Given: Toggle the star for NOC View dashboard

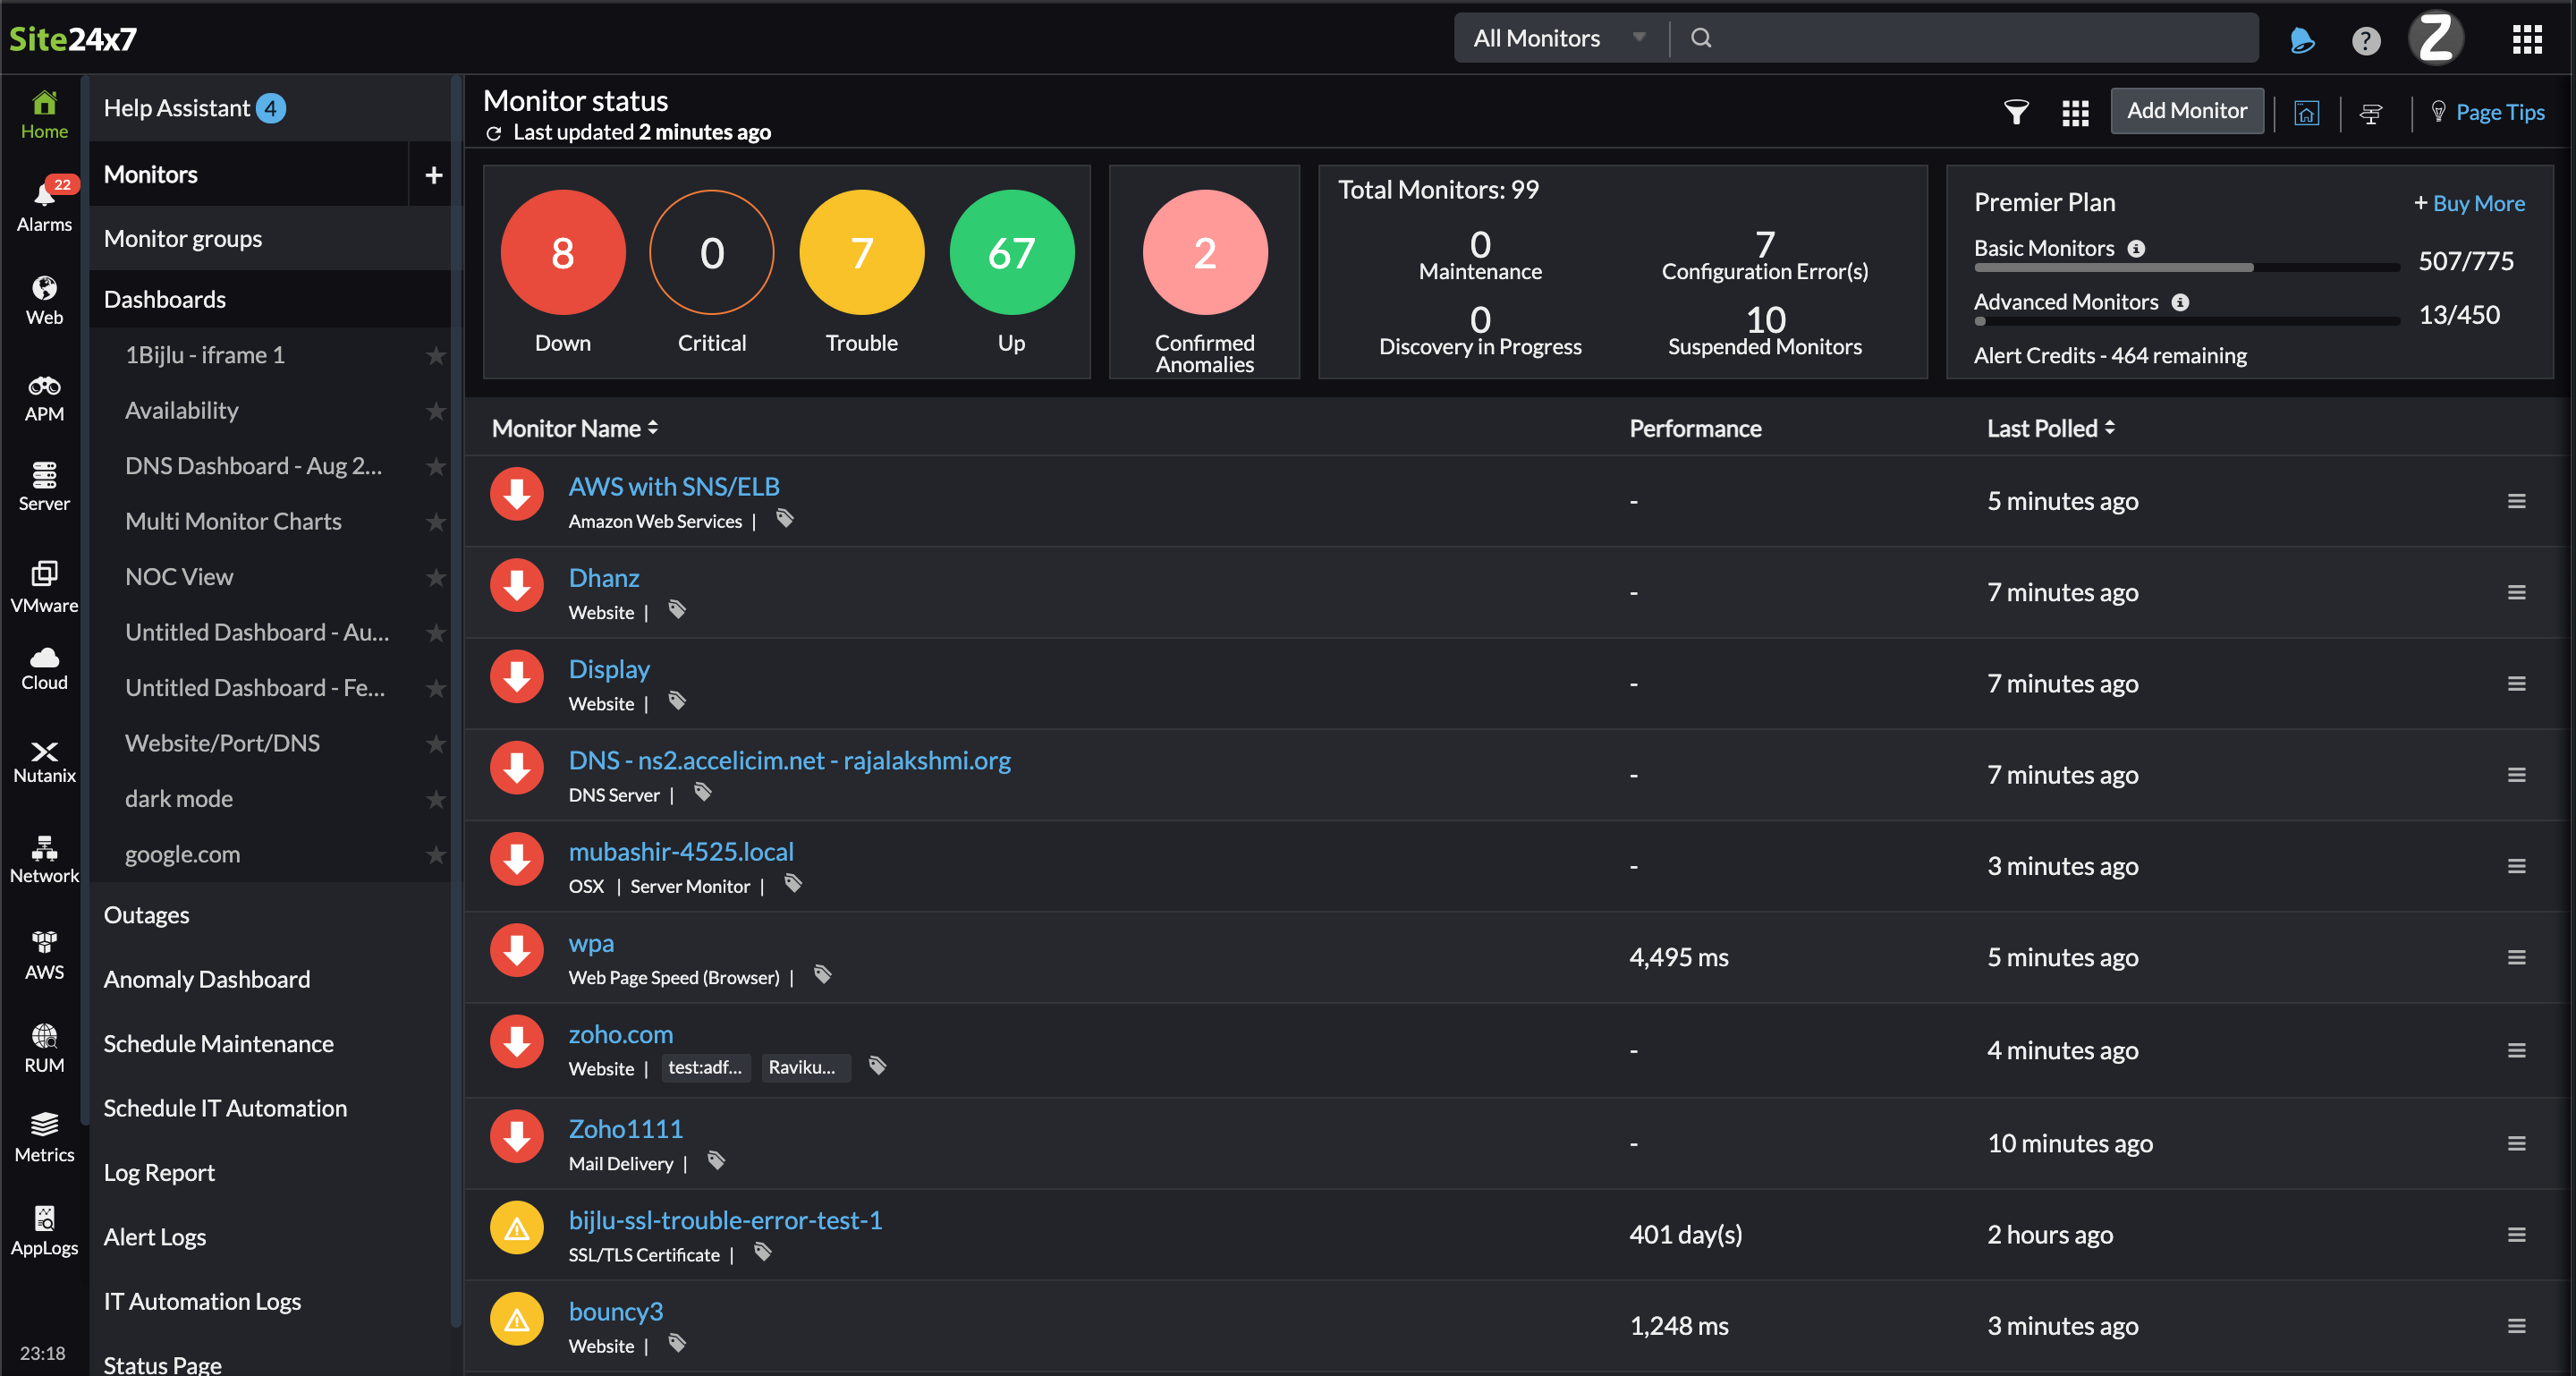Looking at the screenshot, I should coord(435,577).
